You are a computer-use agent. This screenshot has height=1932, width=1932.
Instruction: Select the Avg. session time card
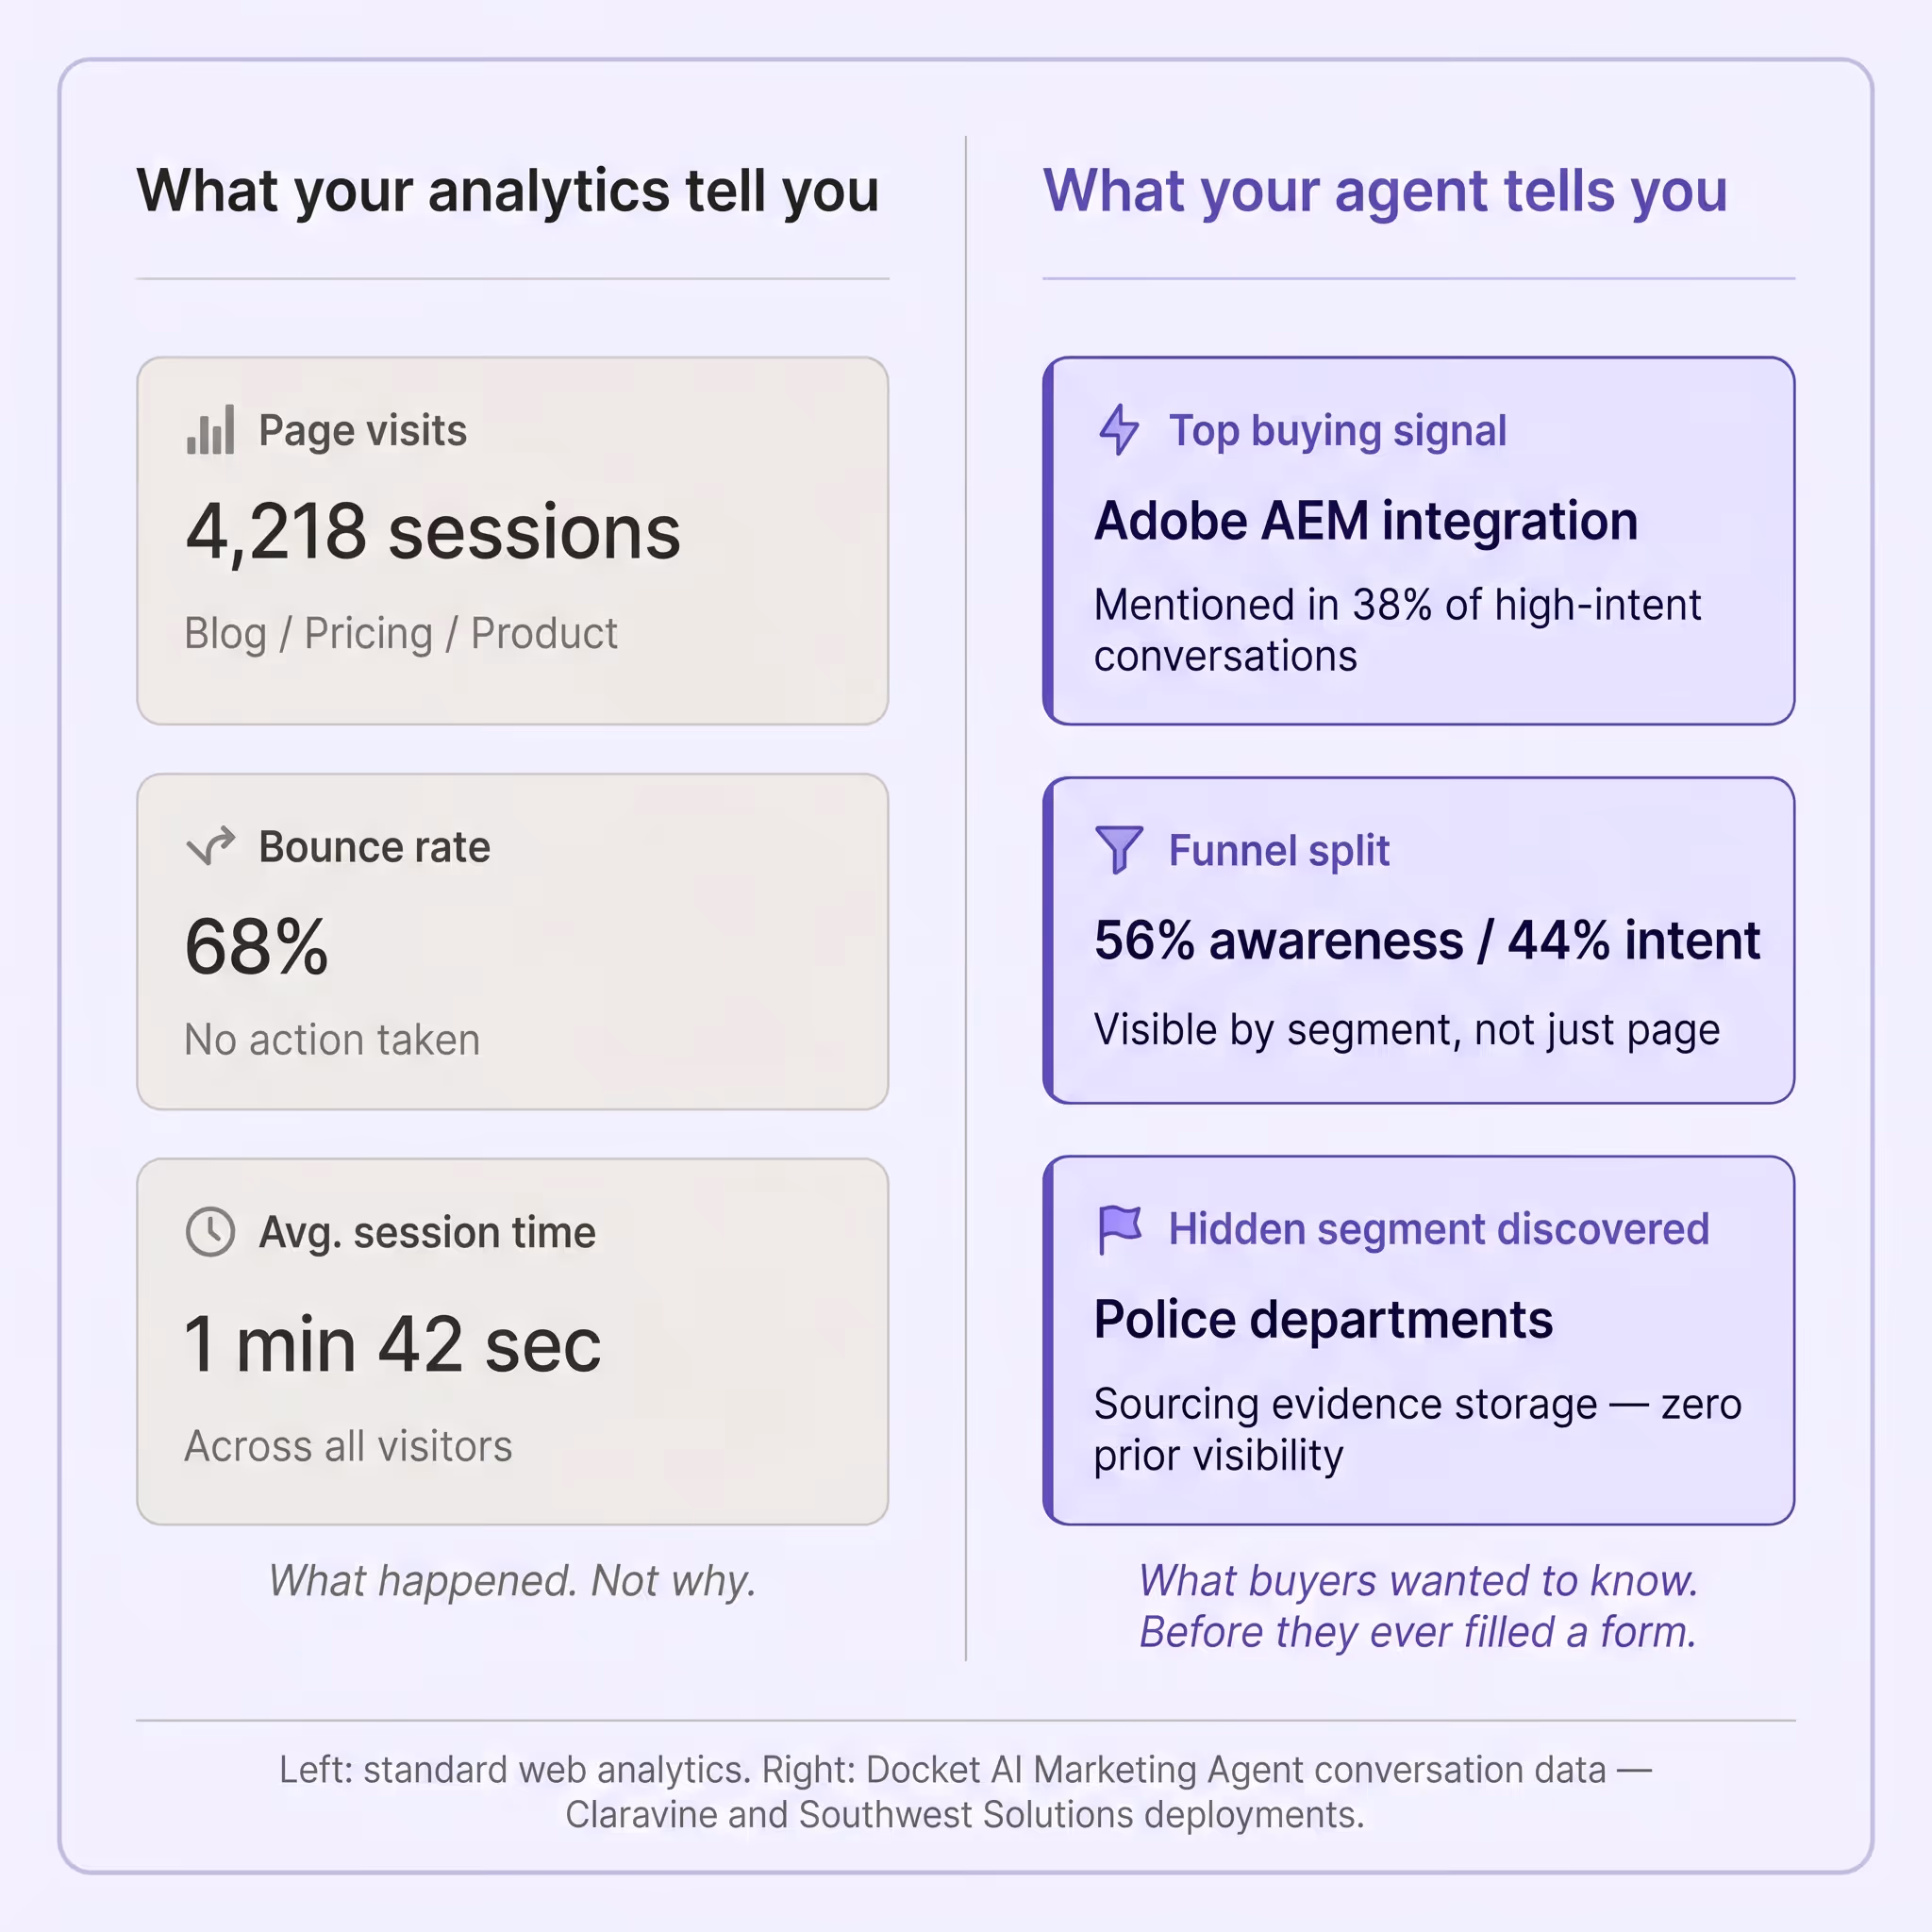point(512,1341)
